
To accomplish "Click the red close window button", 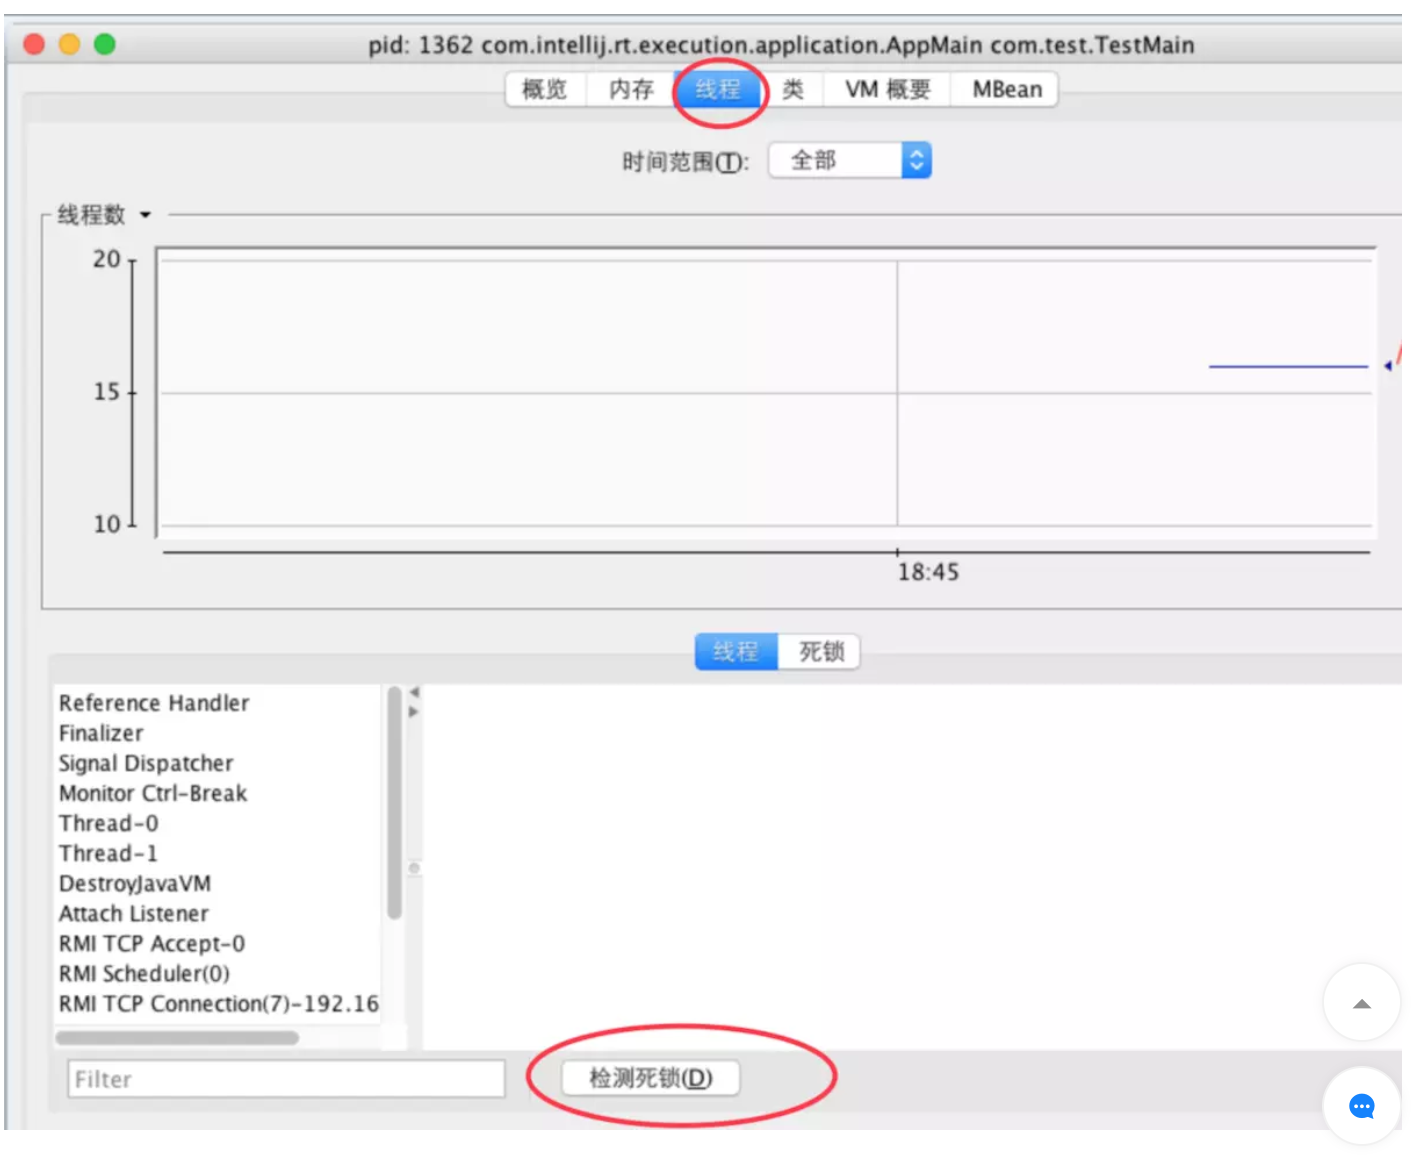I will click(x=34, y=44).
